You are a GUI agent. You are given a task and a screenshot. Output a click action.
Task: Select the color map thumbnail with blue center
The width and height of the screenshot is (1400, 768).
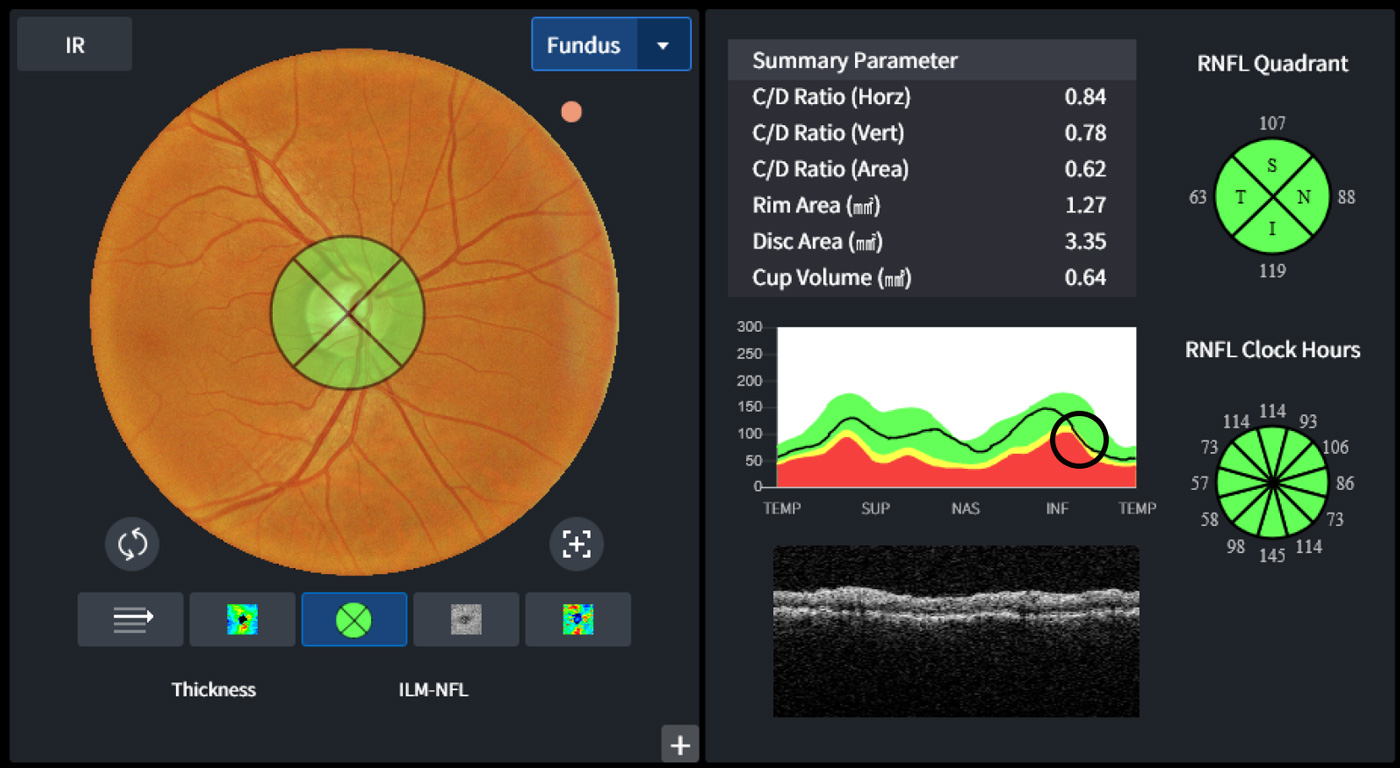tap(578, 620)
